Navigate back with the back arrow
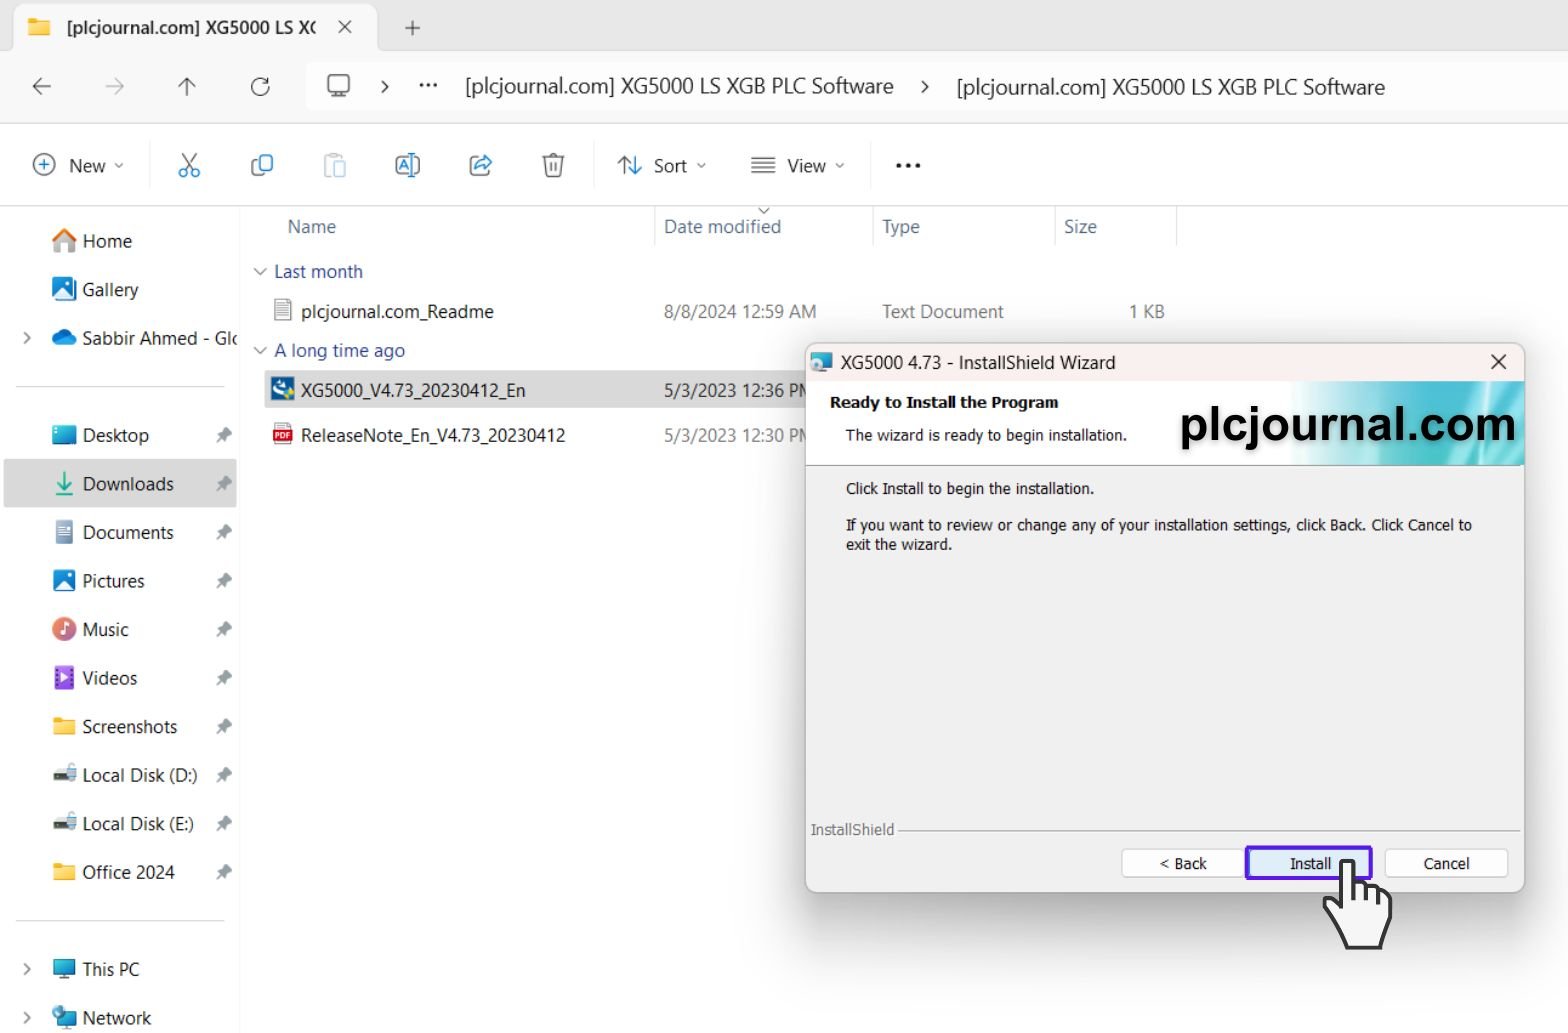Screen dimensions: 1568x1033 42,87
